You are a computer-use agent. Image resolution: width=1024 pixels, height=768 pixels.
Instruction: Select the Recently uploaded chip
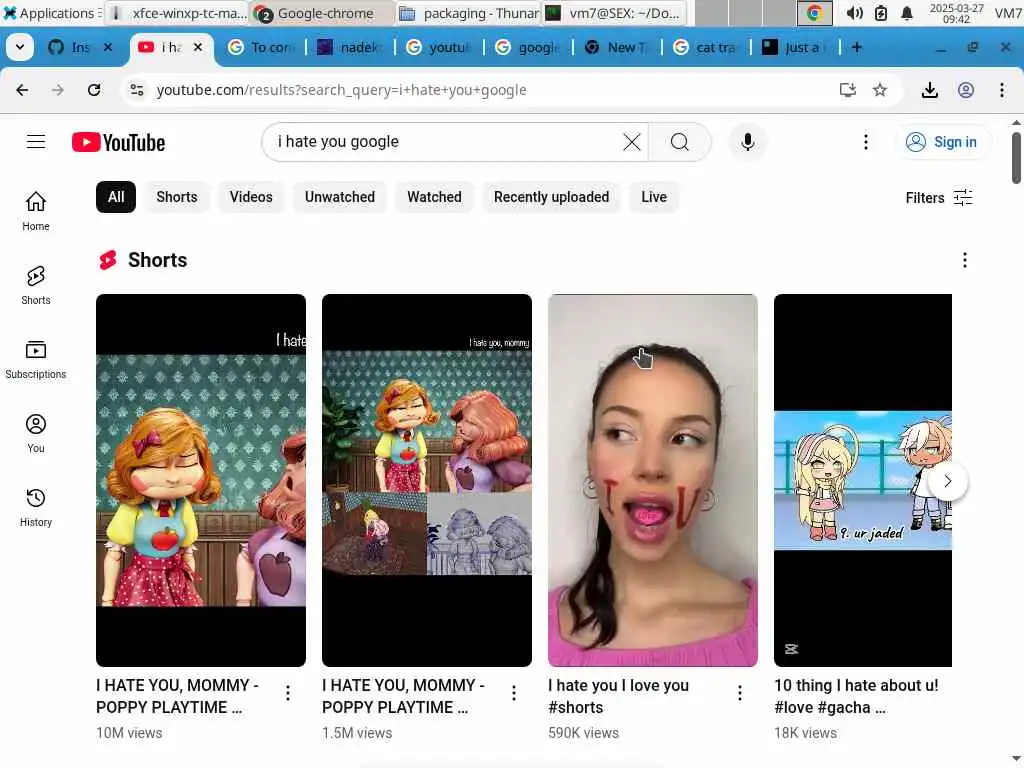pyautogui.click(x=551, y=197)
